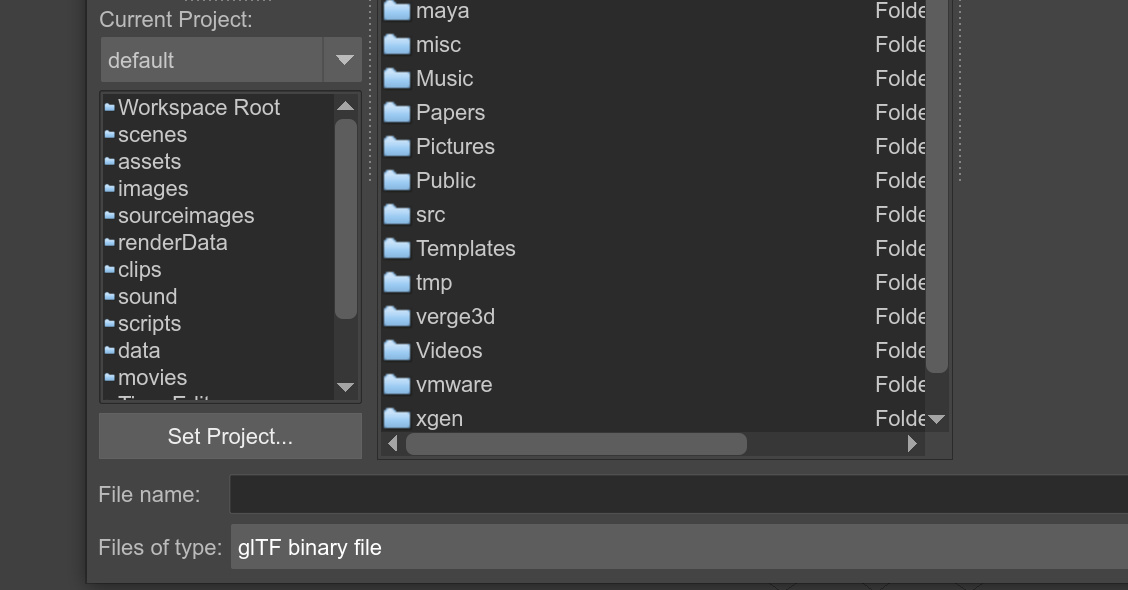Select the default project combo box
1128x590 pixels.
231,60
